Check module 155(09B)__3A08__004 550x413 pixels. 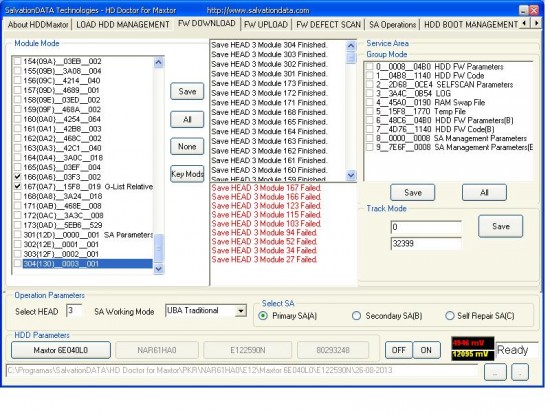click(17, 71)
